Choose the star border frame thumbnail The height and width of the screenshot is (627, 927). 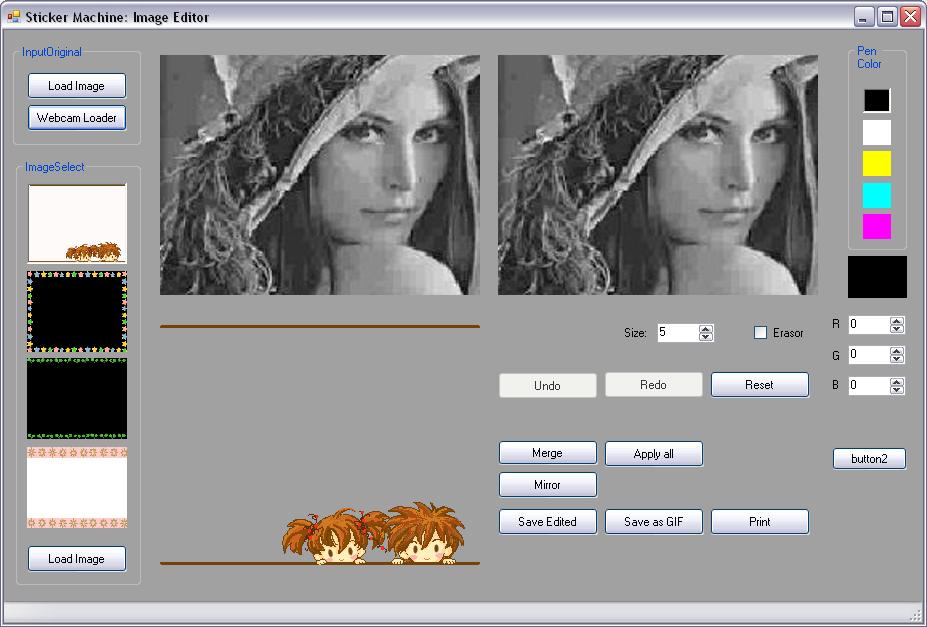(x=77, y=311)
